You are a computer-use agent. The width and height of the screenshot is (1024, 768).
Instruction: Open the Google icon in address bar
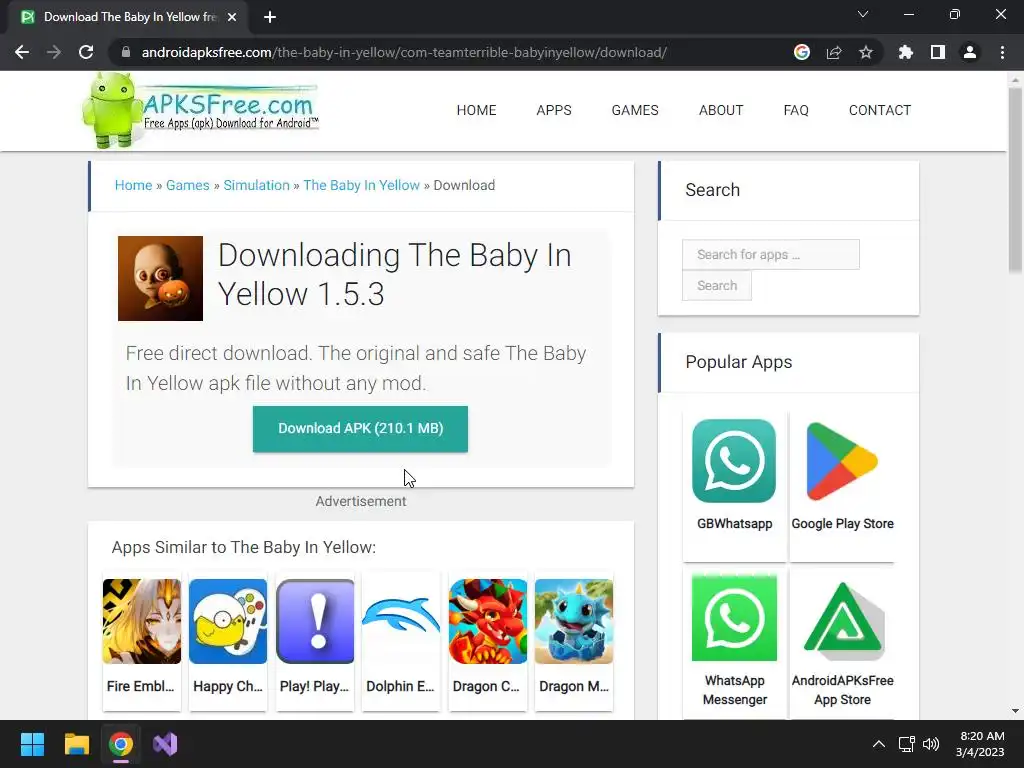pyautogui.click(x=802, y=52)
